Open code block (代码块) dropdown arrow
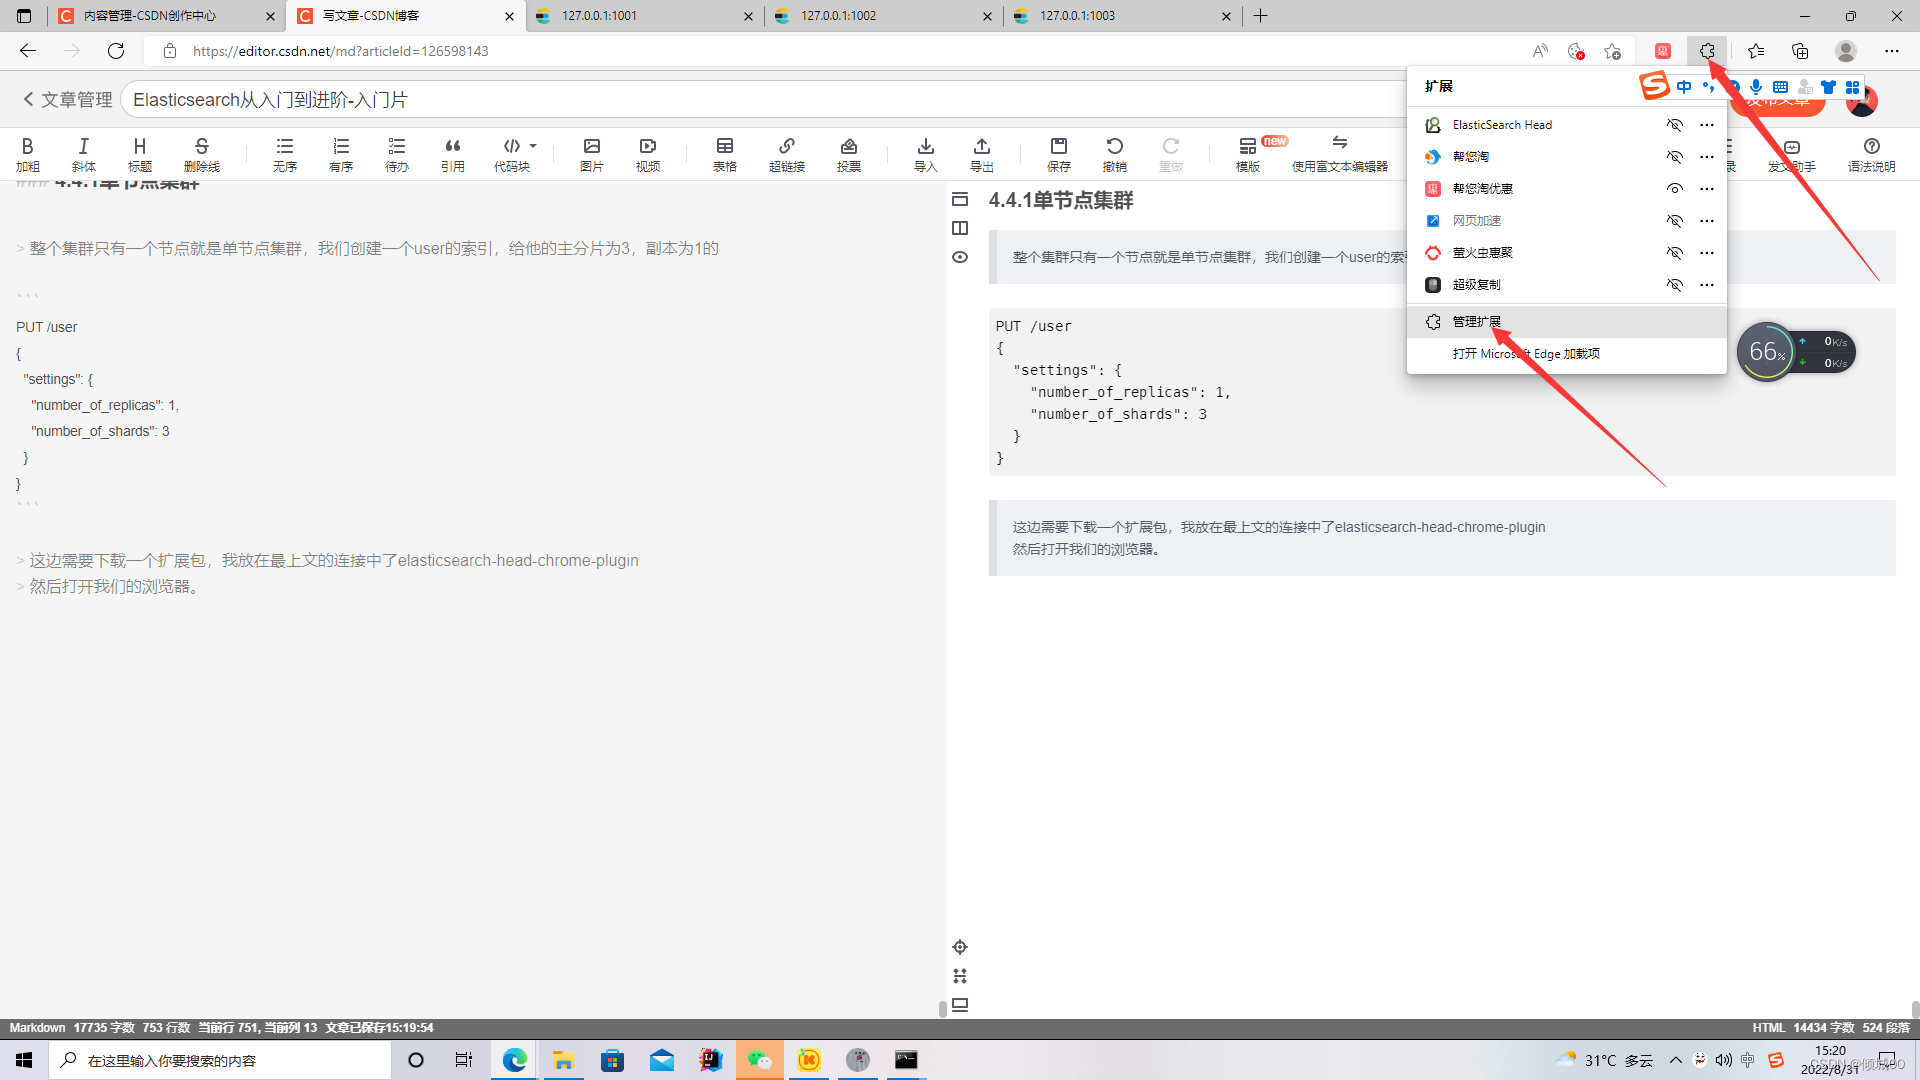 point(533,146)
